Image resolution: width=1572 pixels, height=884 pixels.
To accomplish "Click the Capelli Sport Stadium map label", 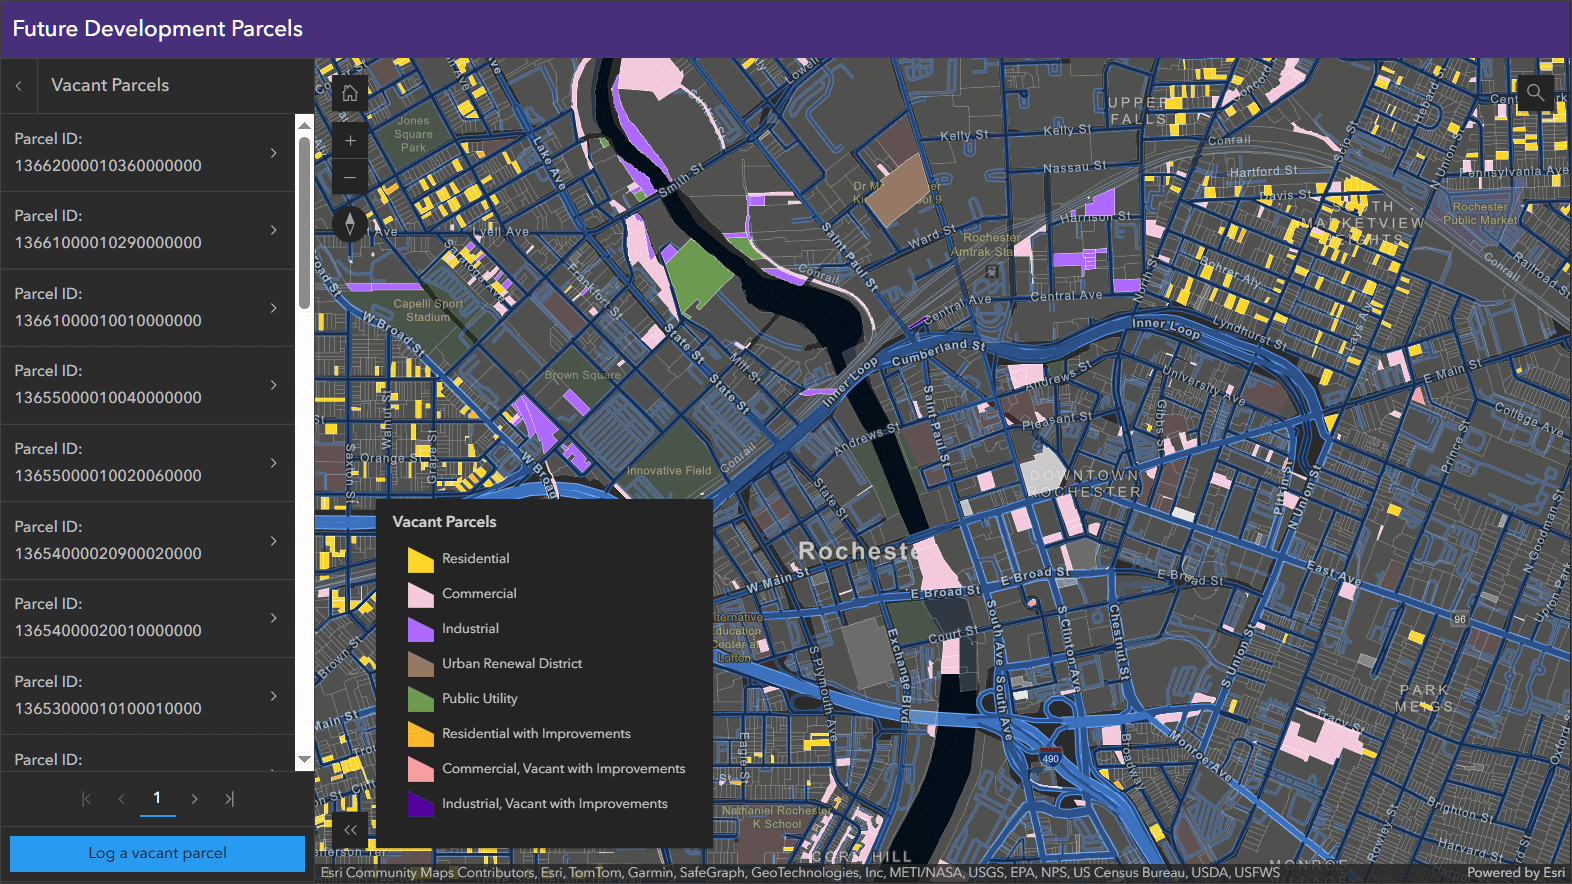I will tap(428, 311).
